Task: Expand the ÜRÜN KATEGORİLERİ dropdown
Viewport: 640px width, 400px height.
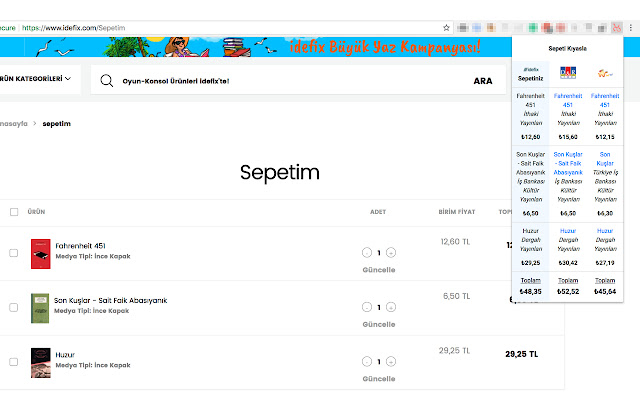Action: [x=36, y=78]
